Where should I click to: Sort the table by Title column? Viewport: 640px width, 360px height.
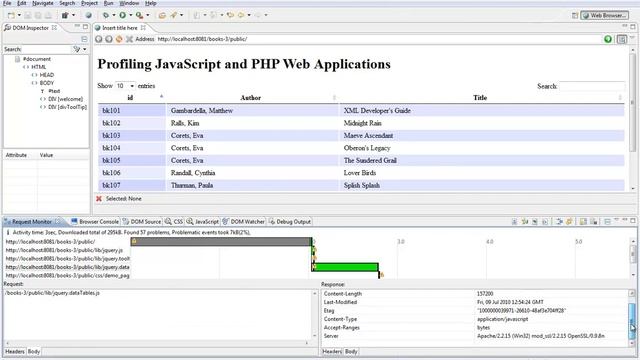pos(481,98)
